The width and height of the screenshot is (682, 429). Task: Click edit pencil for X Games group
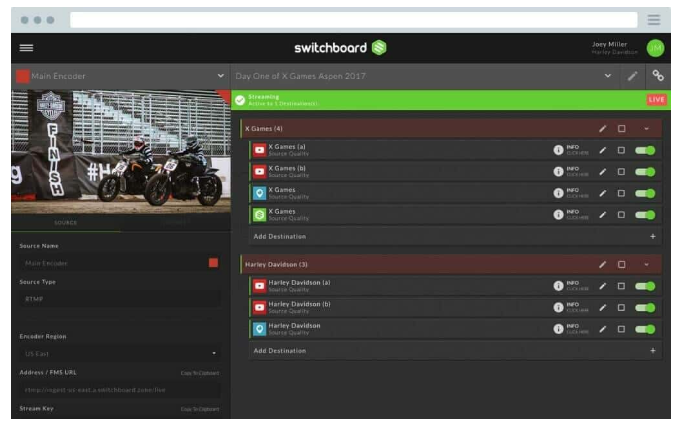pos(602,128)
